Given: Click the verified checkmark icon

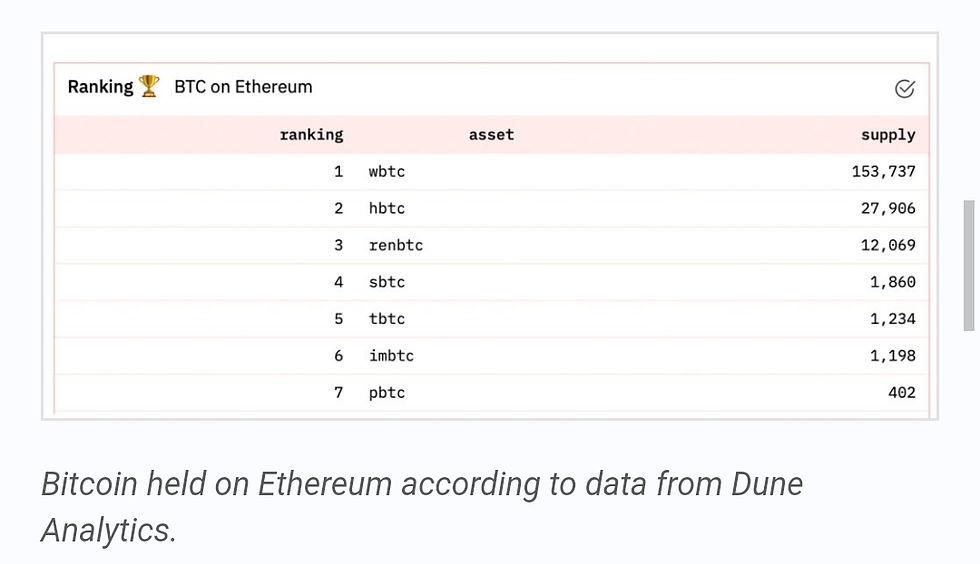Looking at the screenshot, I should [x=904, y=89].
